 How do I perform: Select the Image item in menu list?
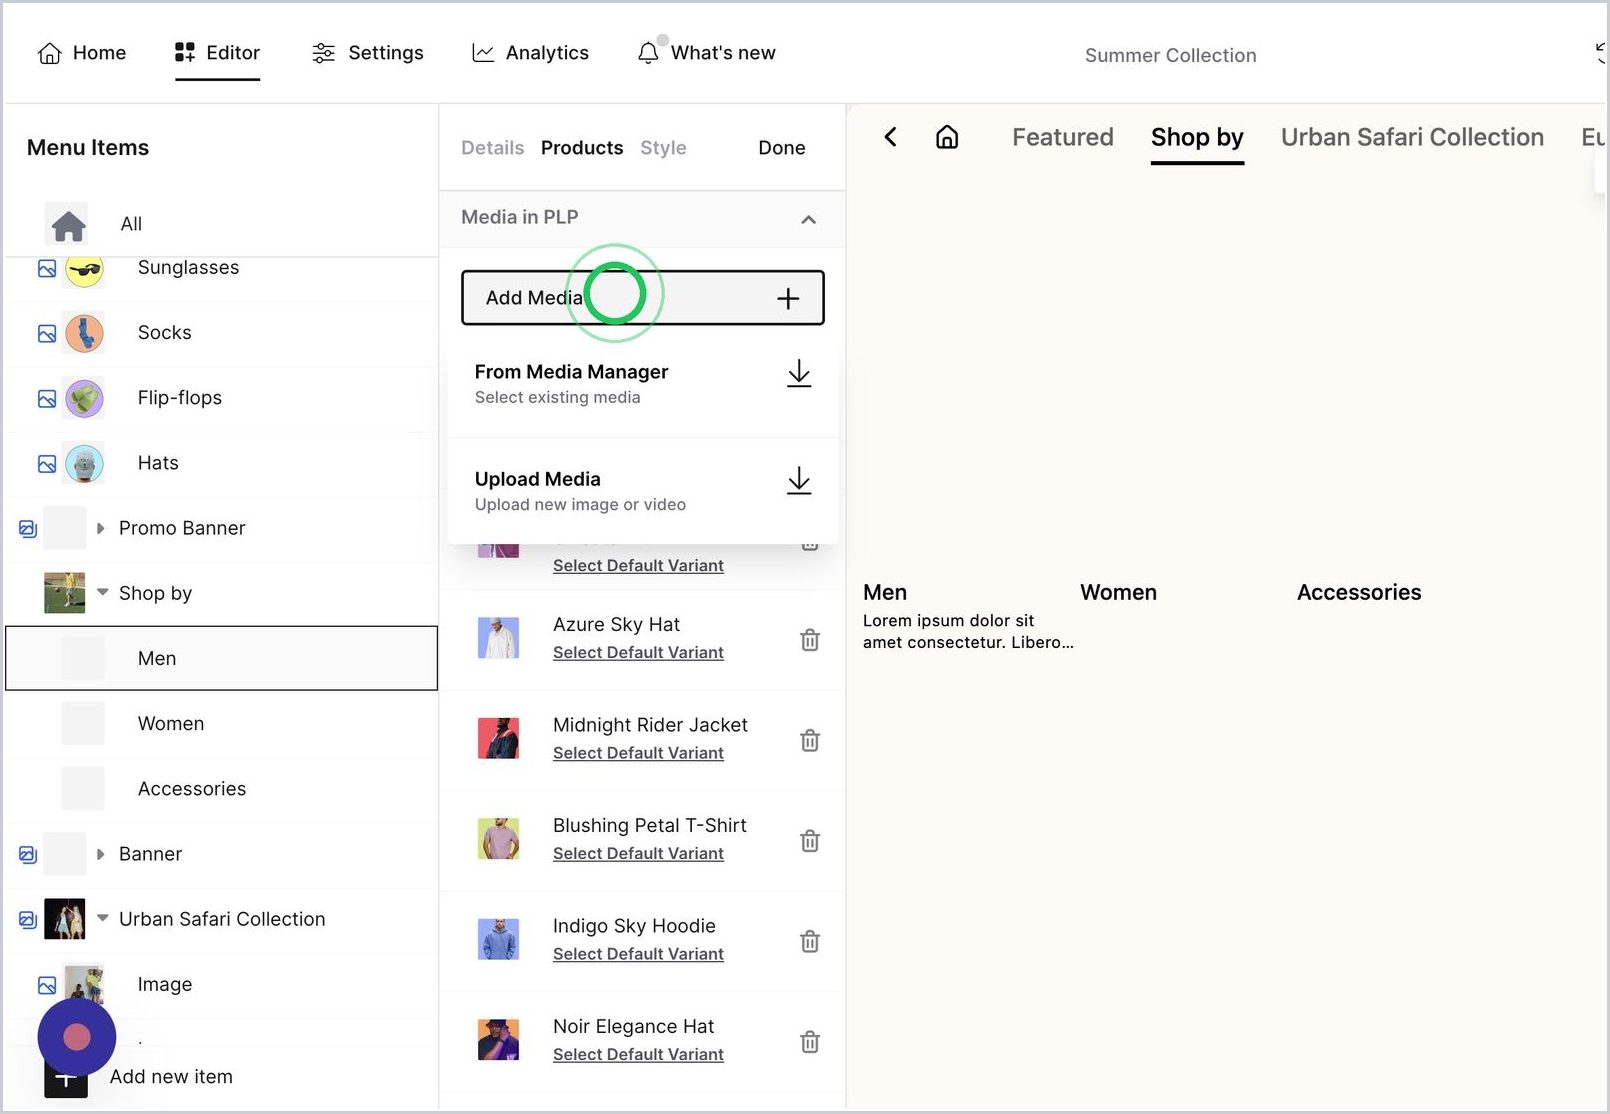[221, 985]
